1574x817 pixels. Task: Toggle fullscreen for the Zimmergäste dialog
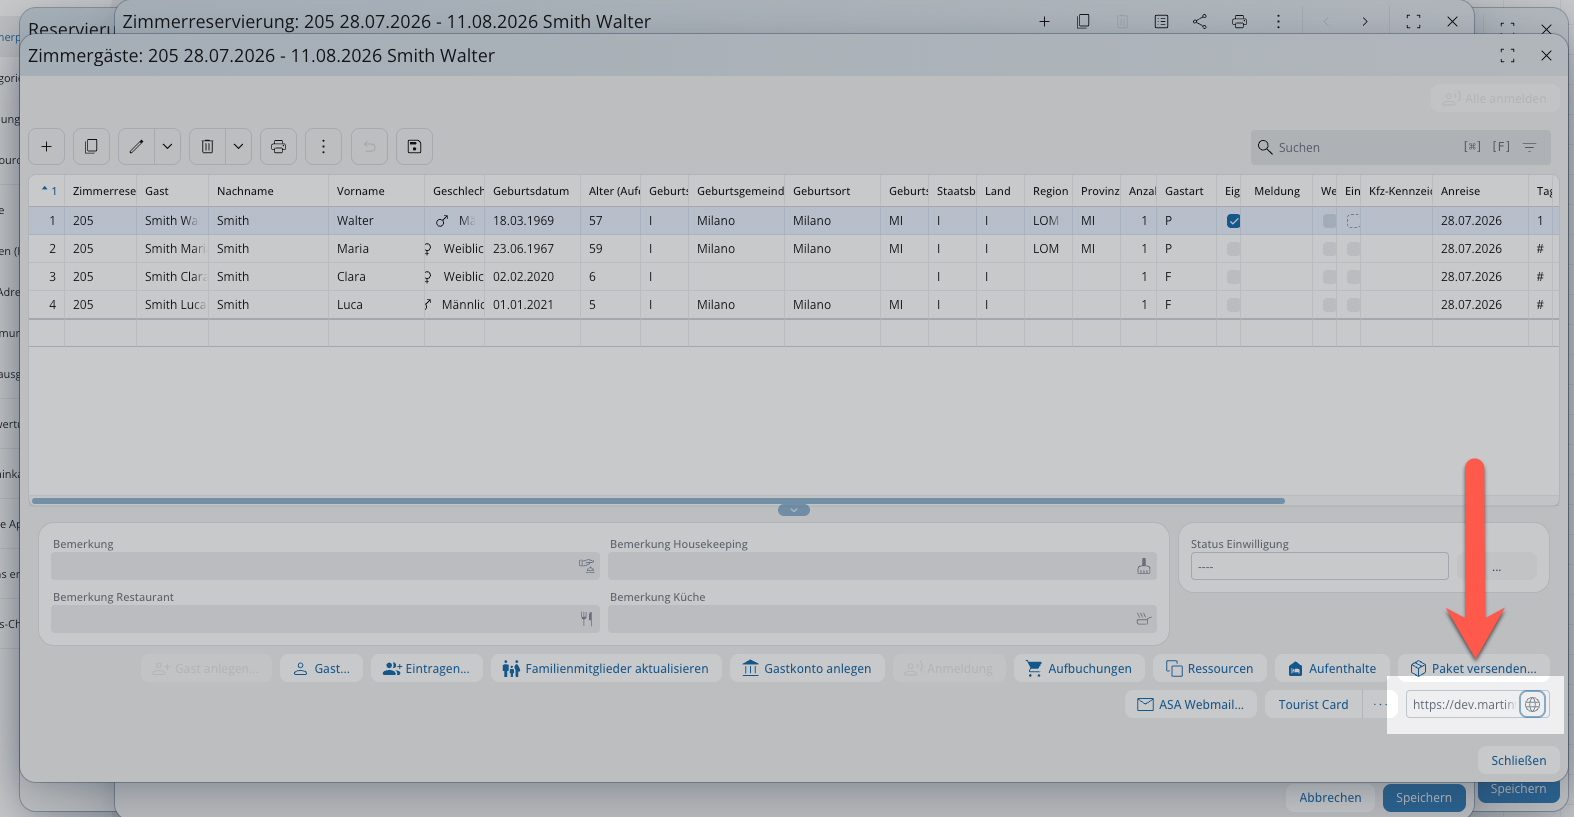[1507, 56]
